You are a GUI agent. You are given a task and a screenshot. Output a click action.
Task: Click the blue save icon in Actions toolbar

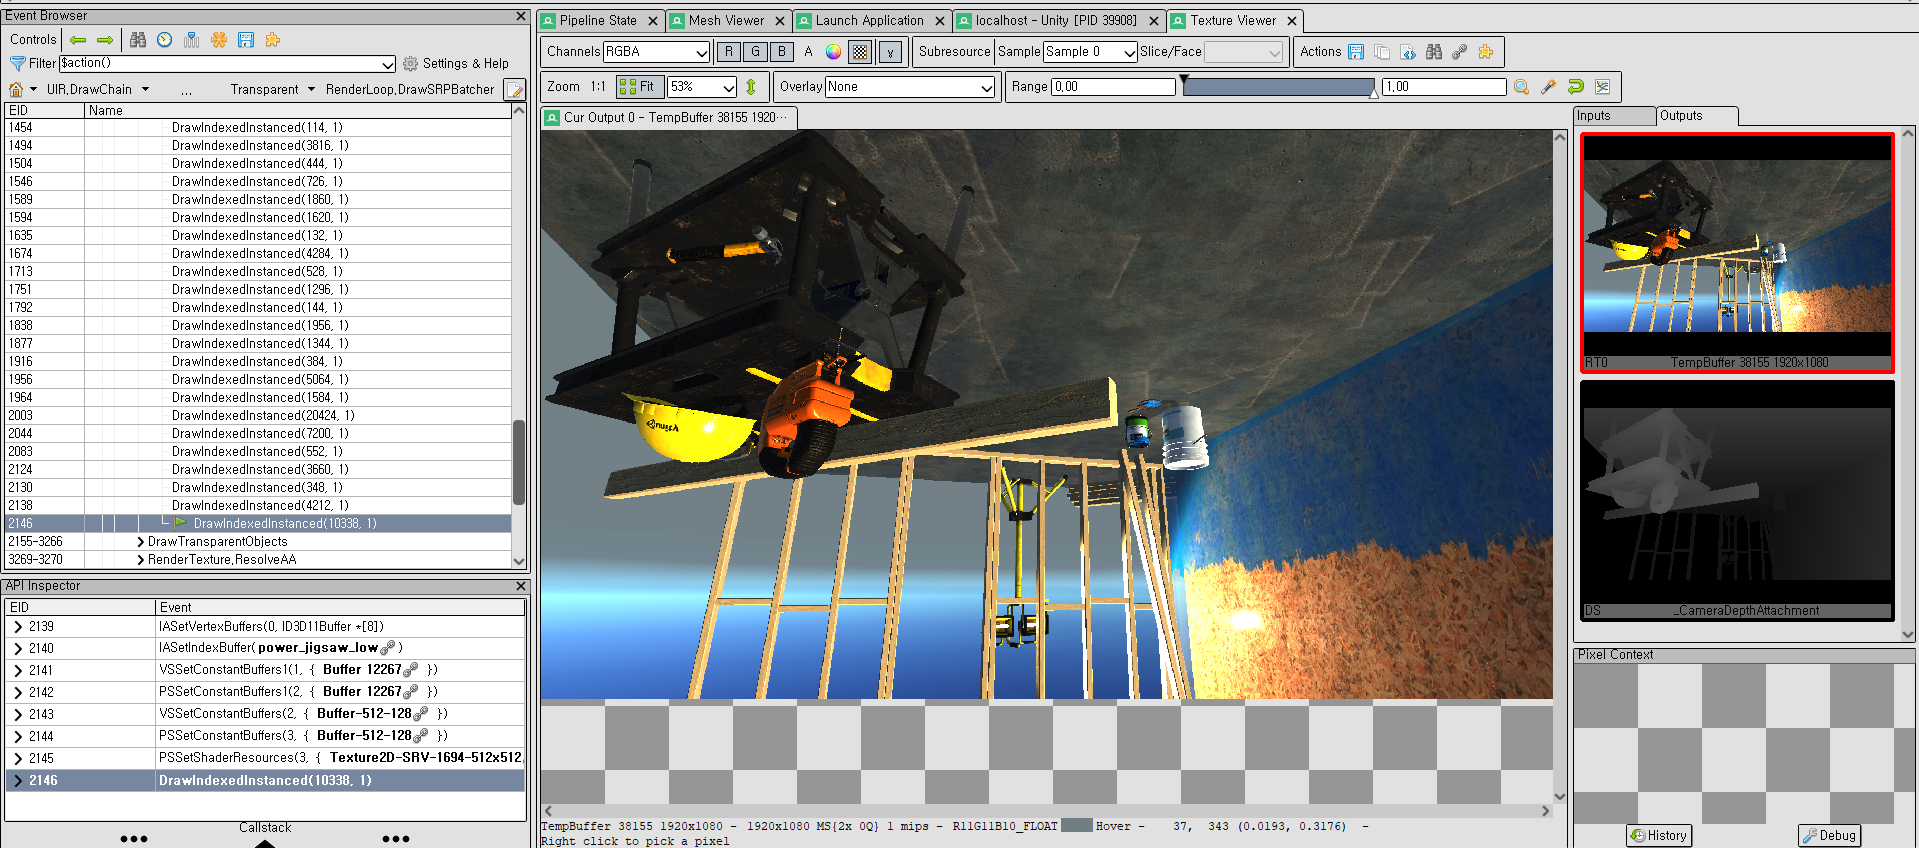1356,52
